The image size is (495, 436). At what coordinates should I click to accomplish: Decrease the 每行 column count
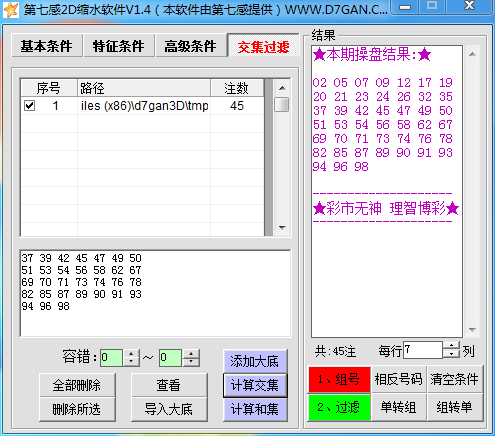pos(452,354)
